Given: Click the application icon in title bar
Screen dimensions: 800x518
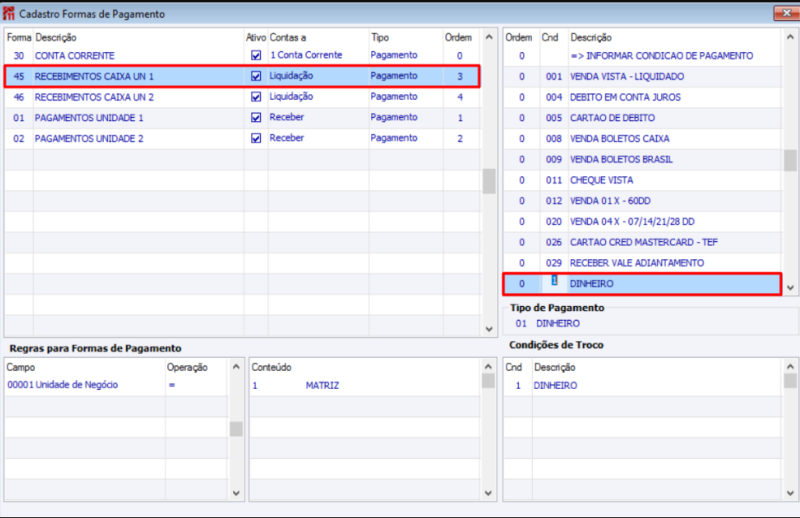Looking at the screenshot, I should [9, 13].
